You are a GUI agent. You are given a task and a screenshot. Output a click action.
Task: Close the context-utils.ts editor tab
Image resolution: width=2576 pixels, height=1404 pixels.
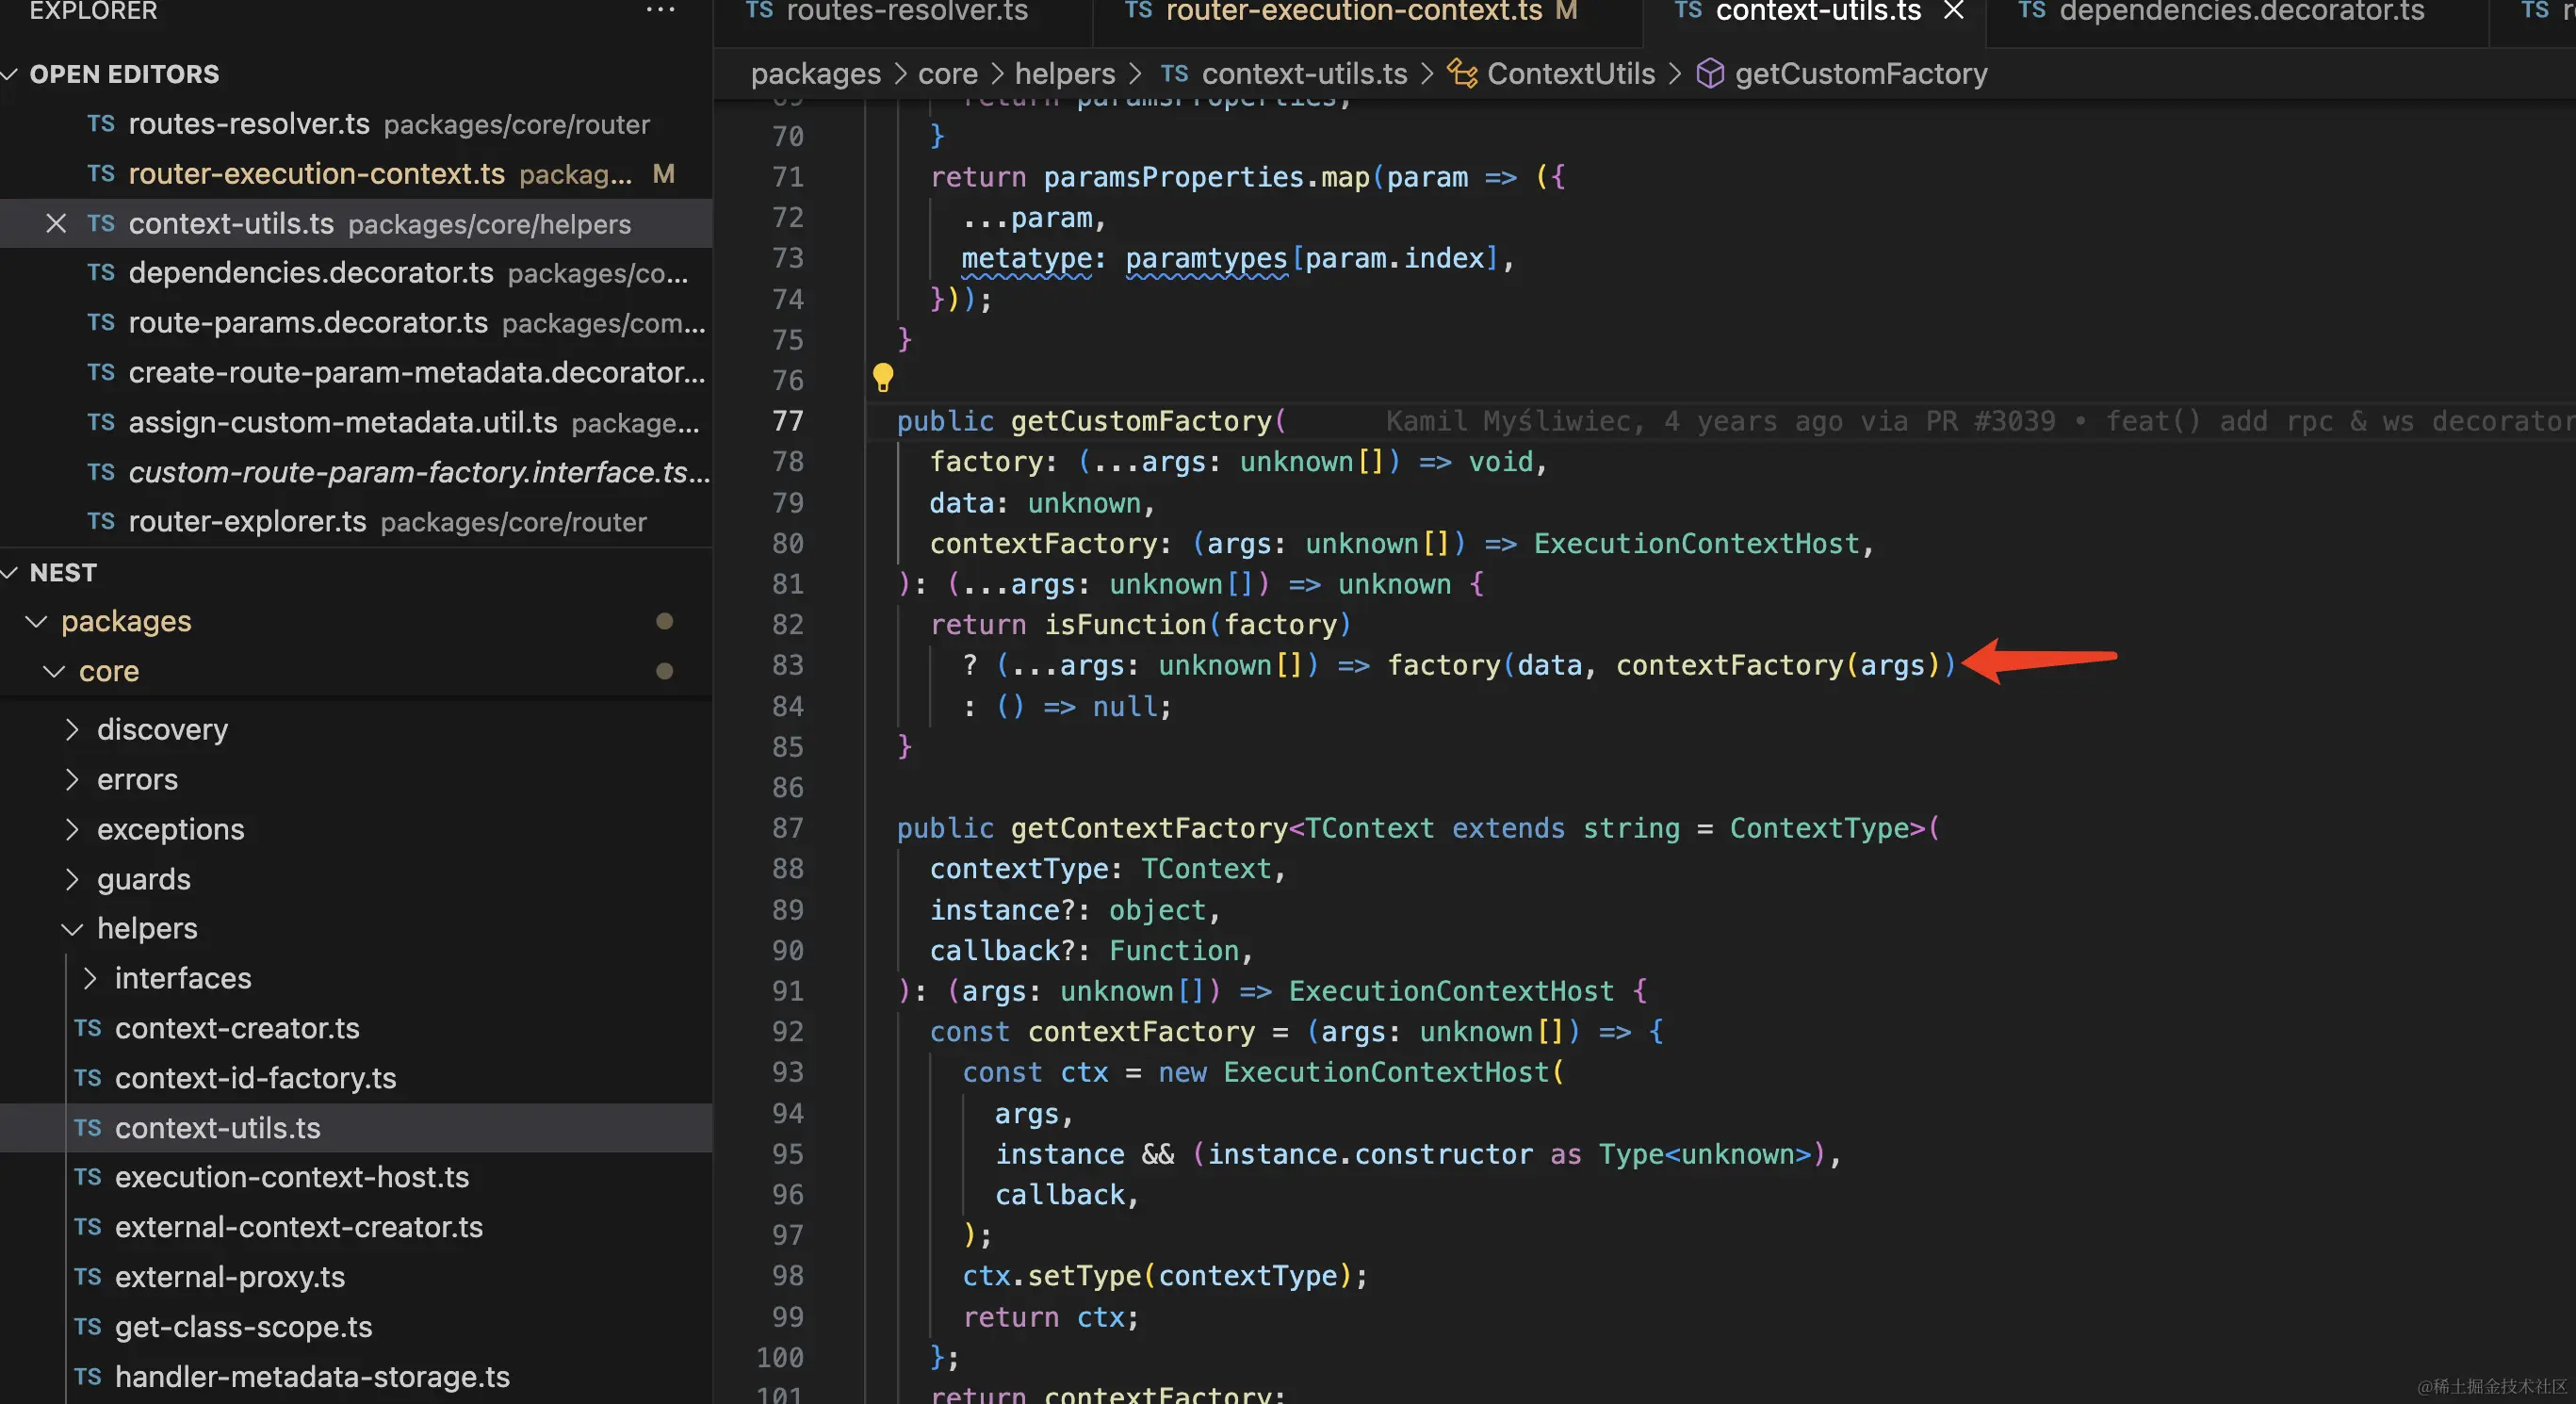pyautogui.click(x=1953, y=12)
